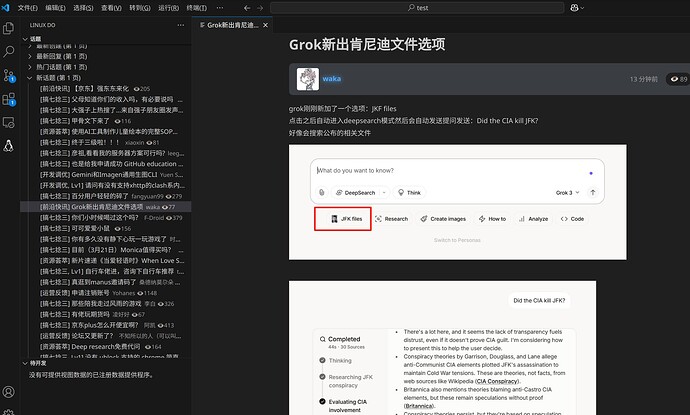Collapse the 话题 section

tap(25, 39)
